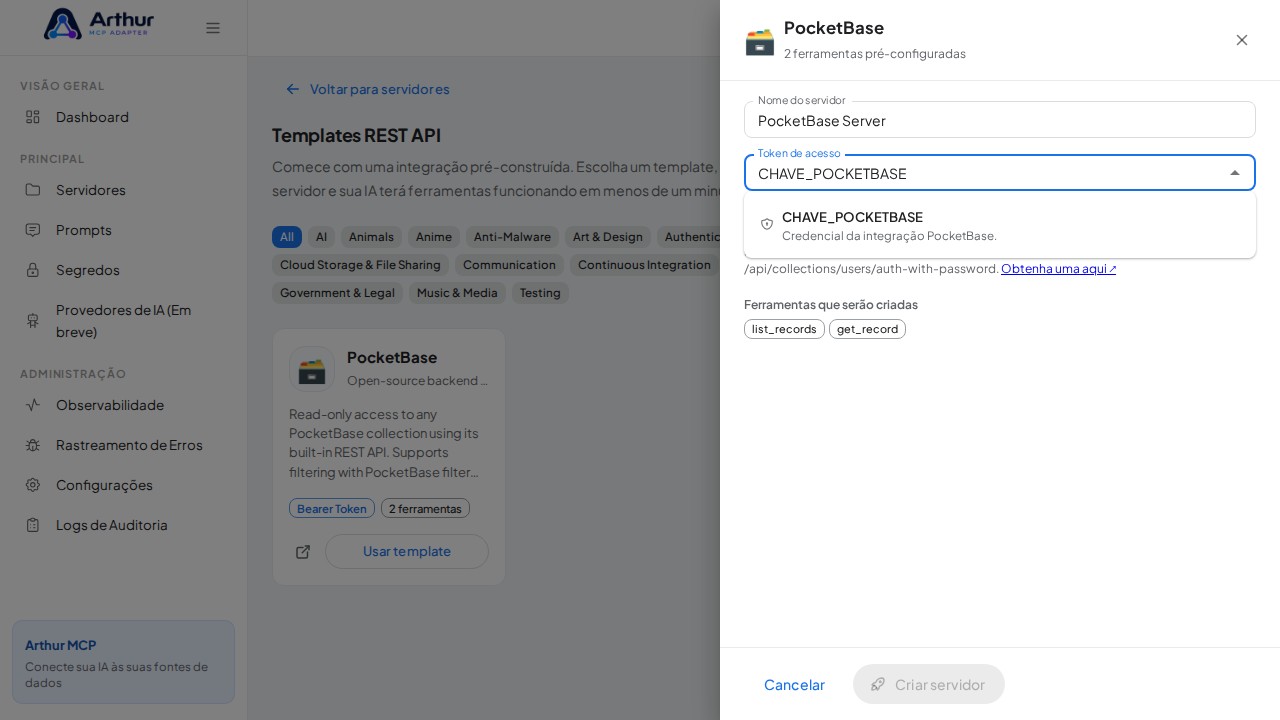Filter templates by Anime category

click(434, 237)
